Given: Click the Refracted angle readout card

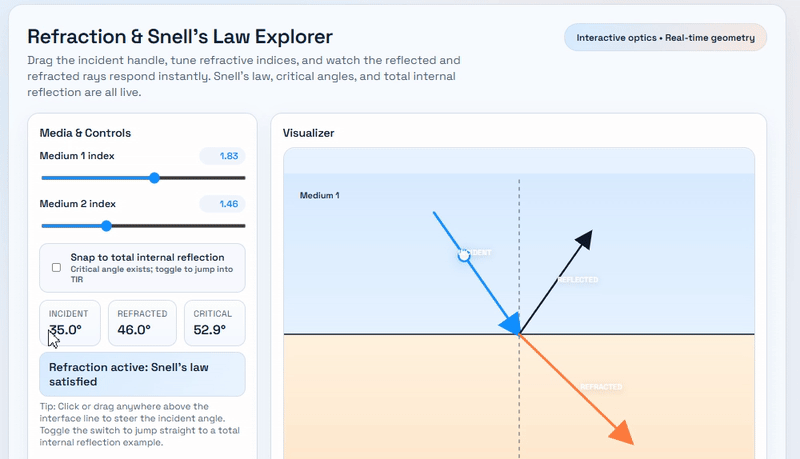Looking at the screenshot, I should (x=140, y=323).
